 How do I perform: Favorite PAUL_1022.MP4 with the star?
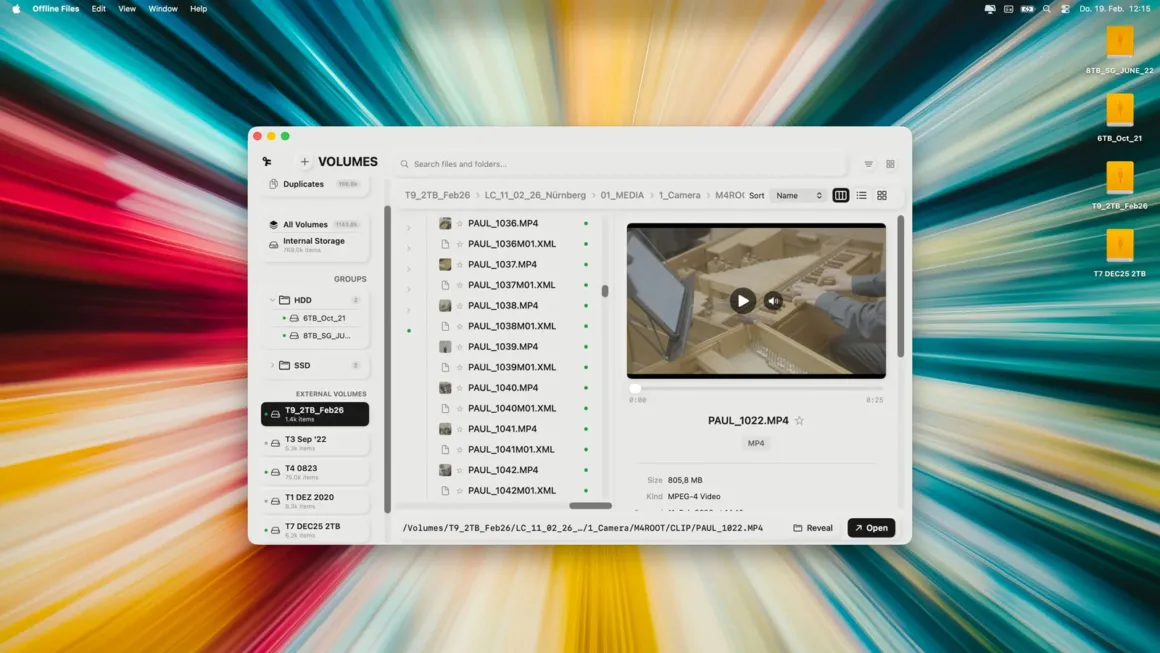[x=799, y=420]
